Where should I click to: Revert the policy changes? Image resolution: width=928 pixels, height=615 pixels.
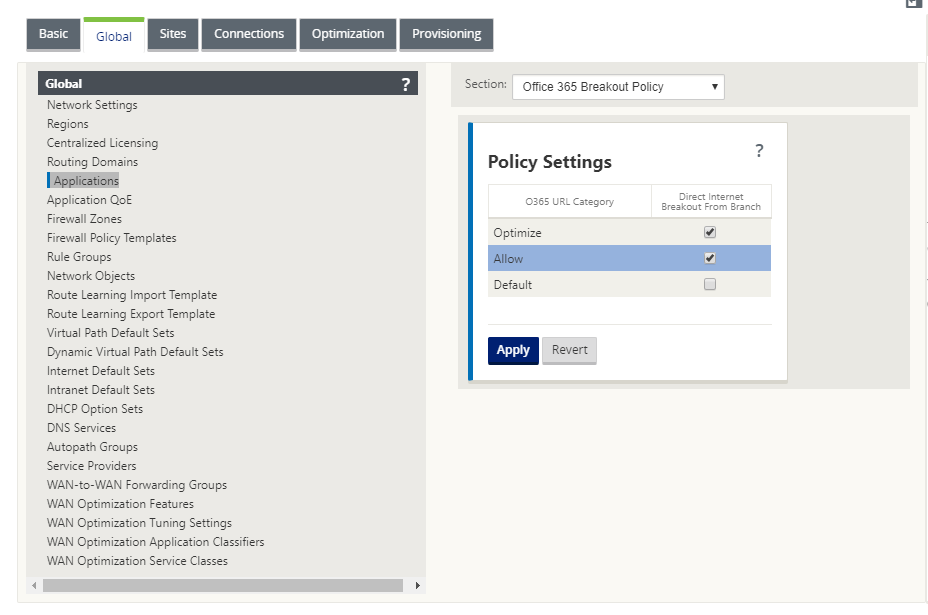(x=569, y=350)
